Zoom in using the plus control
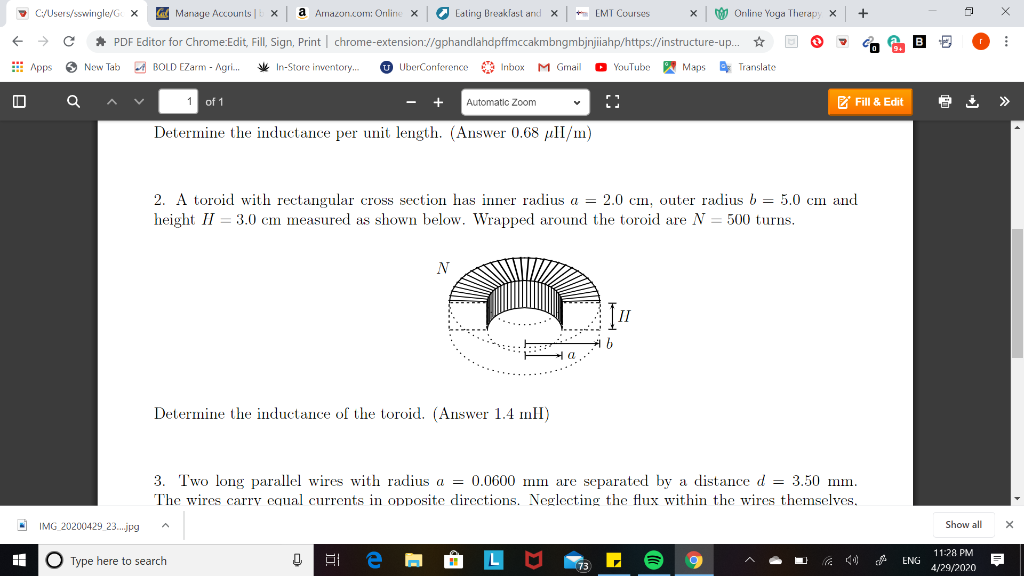The width and height of the screenshot is (1024, 576). (436, 100)
